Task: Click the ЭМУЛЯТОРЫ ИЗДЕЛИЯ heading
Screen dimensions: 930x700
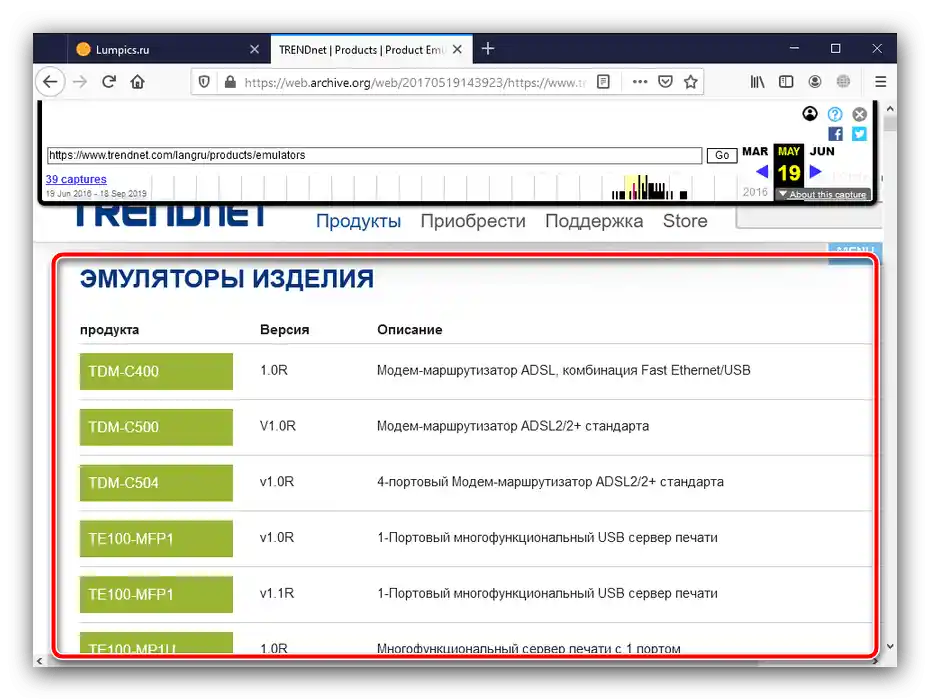Action: coord(227,279)
